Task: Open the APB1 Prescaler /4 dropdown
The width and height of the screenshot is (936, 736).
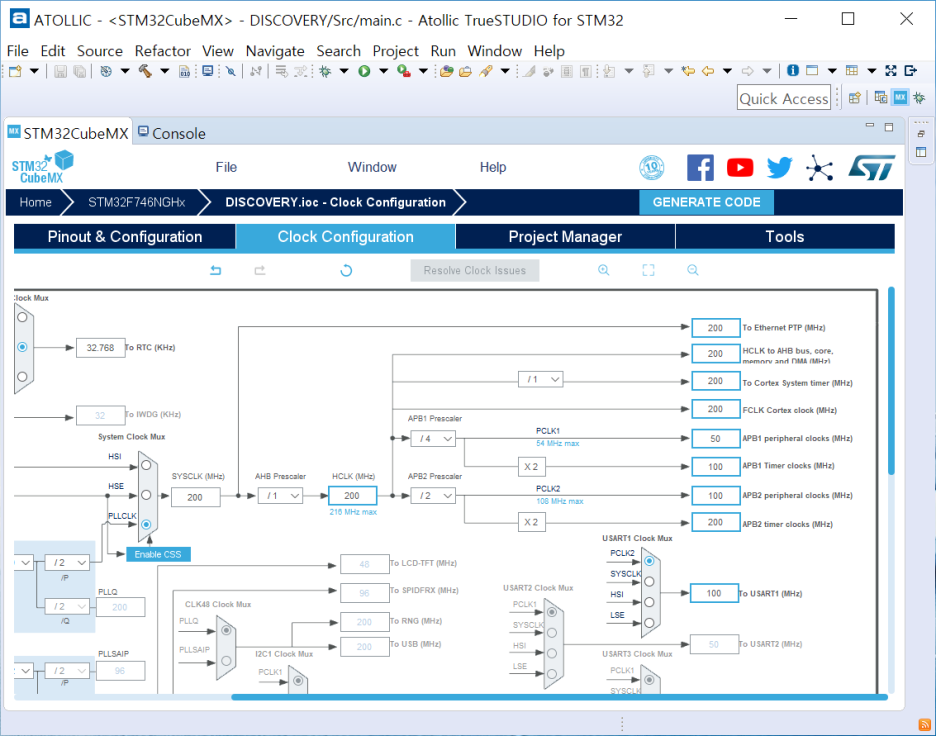Action: 433,439
